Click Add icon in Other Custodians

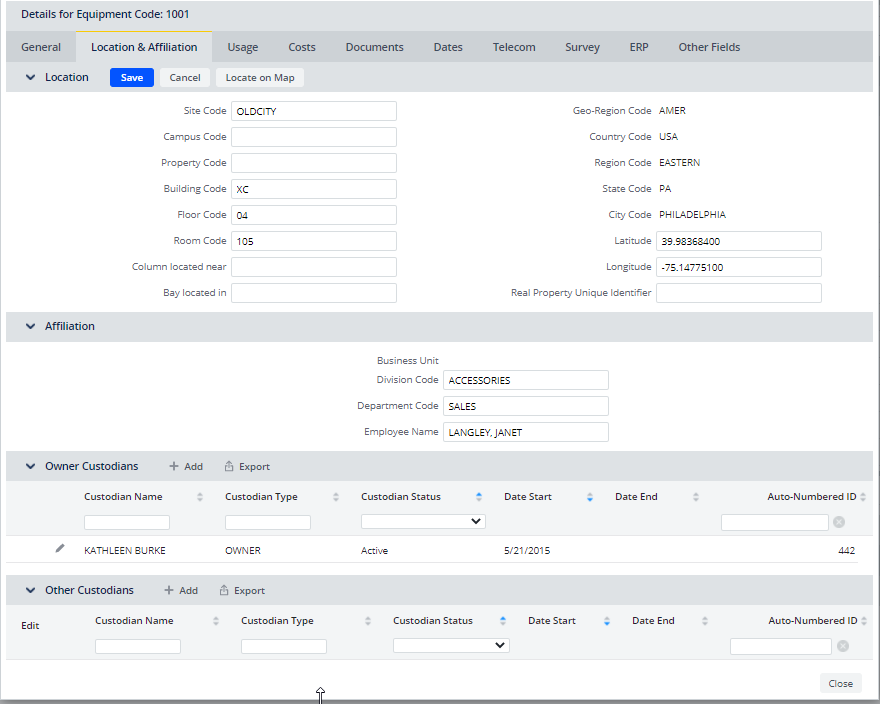coord(169,591)
